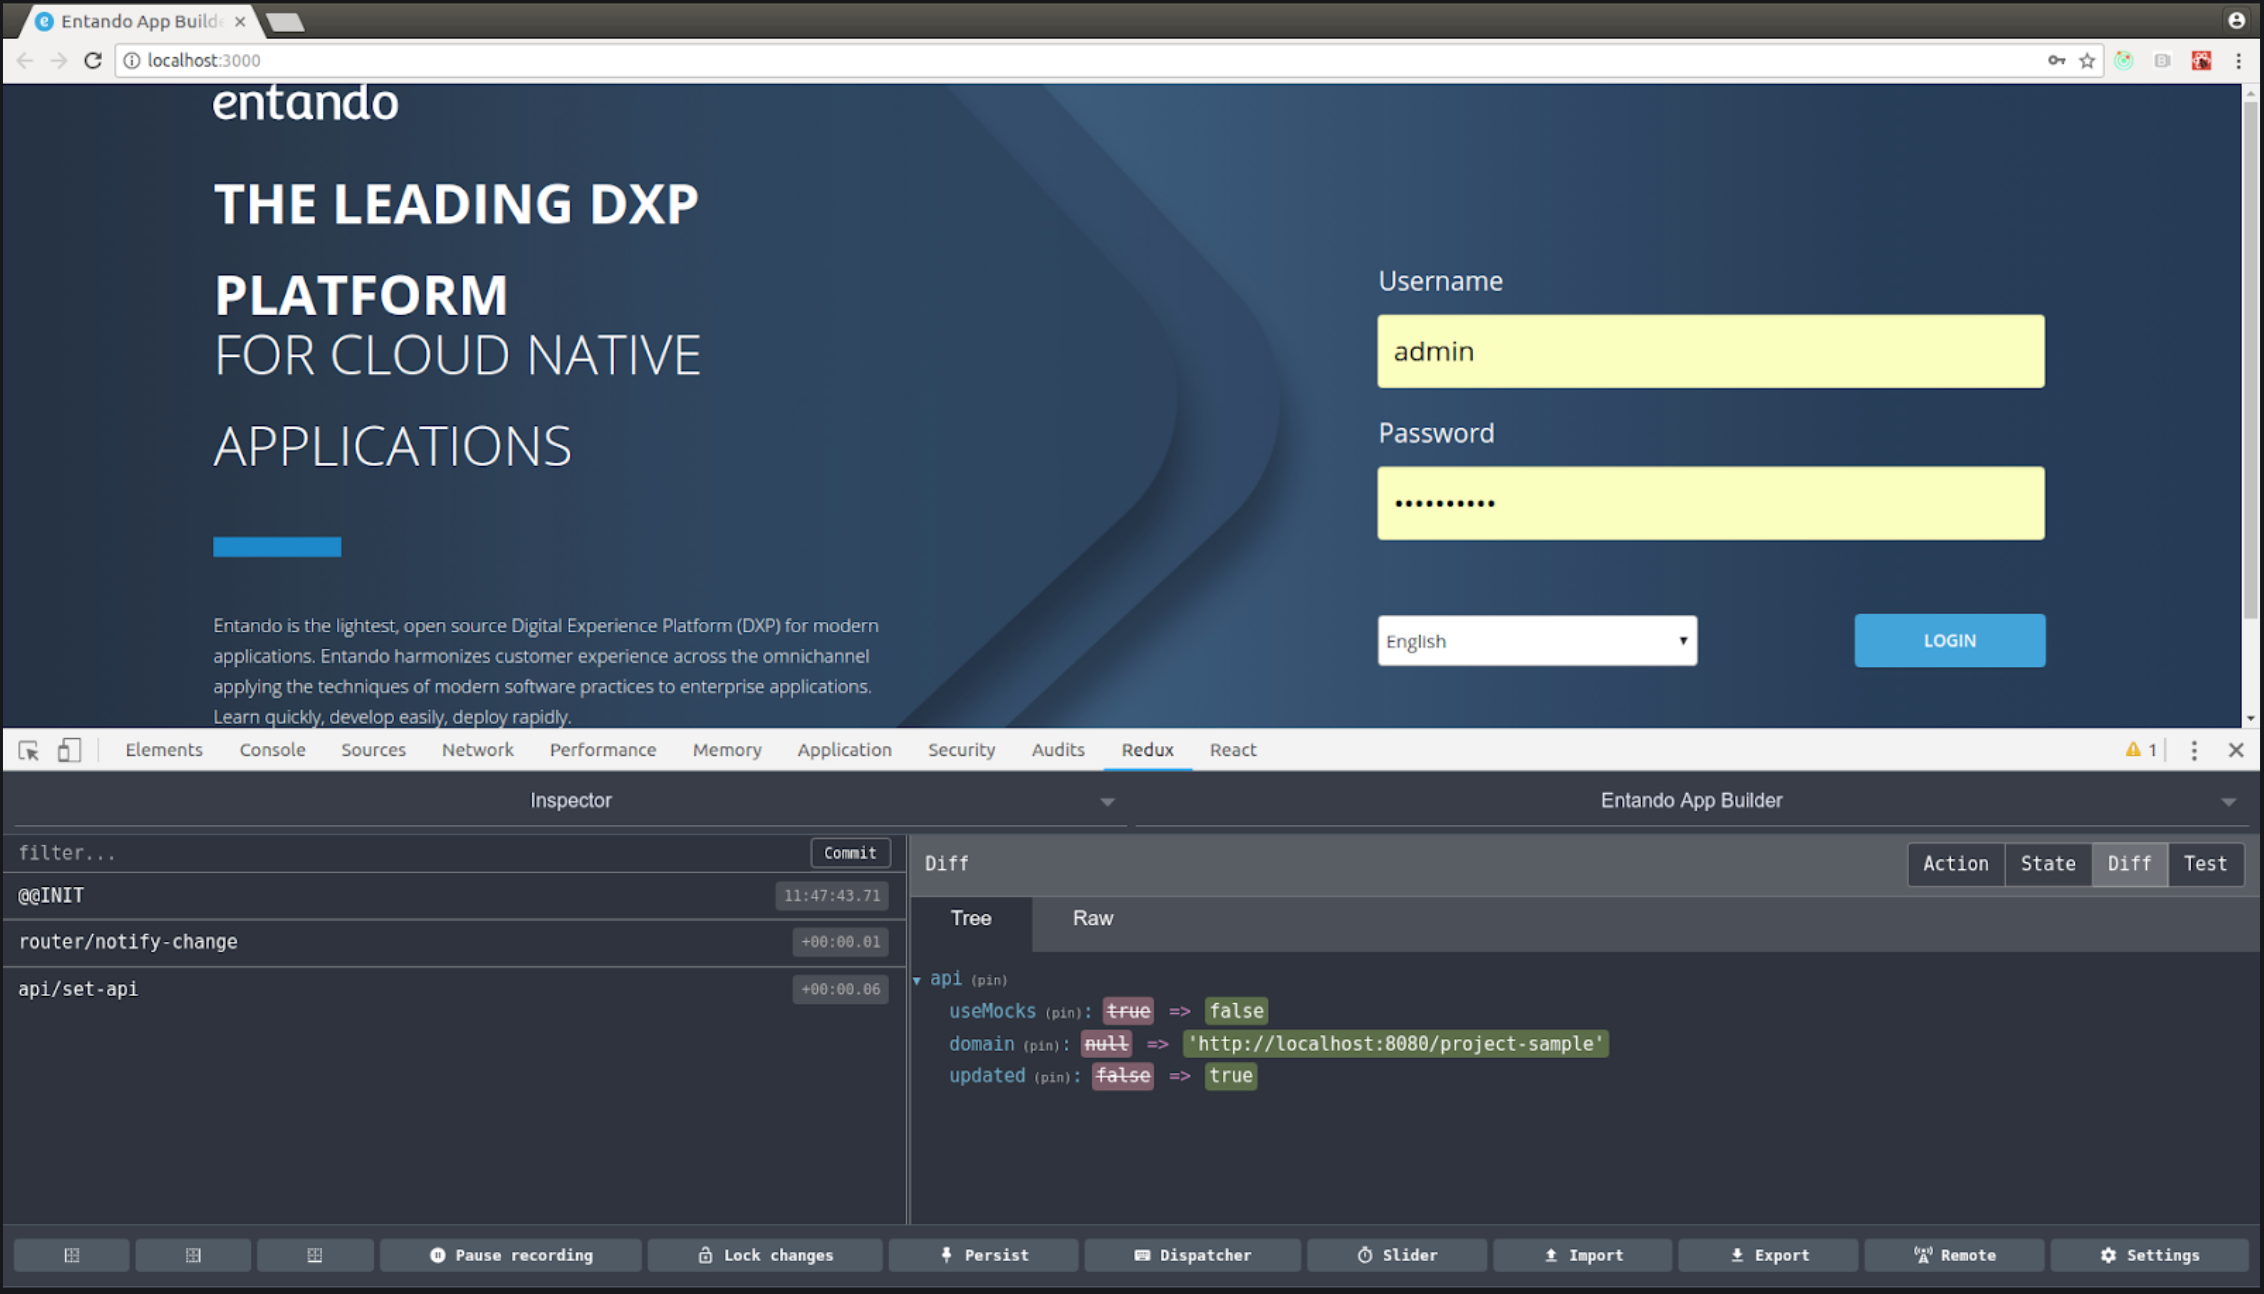Open the Performance tab
The image size is (2264, 1294).
(603, 750)
